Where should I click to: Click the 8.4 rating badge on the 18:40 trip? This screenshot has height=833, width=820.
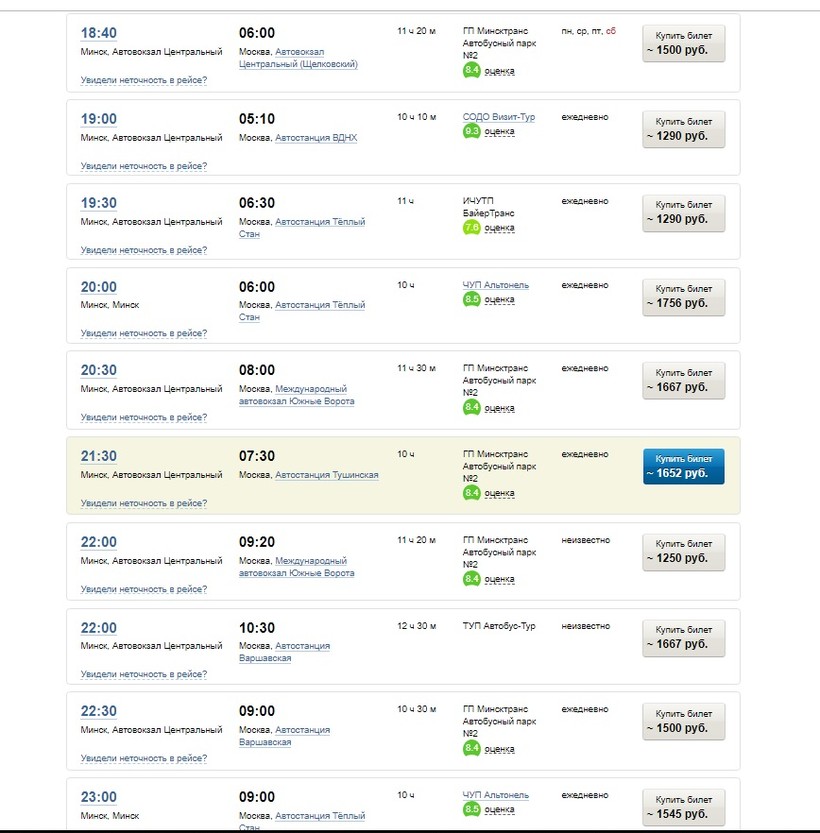point(472,70)
